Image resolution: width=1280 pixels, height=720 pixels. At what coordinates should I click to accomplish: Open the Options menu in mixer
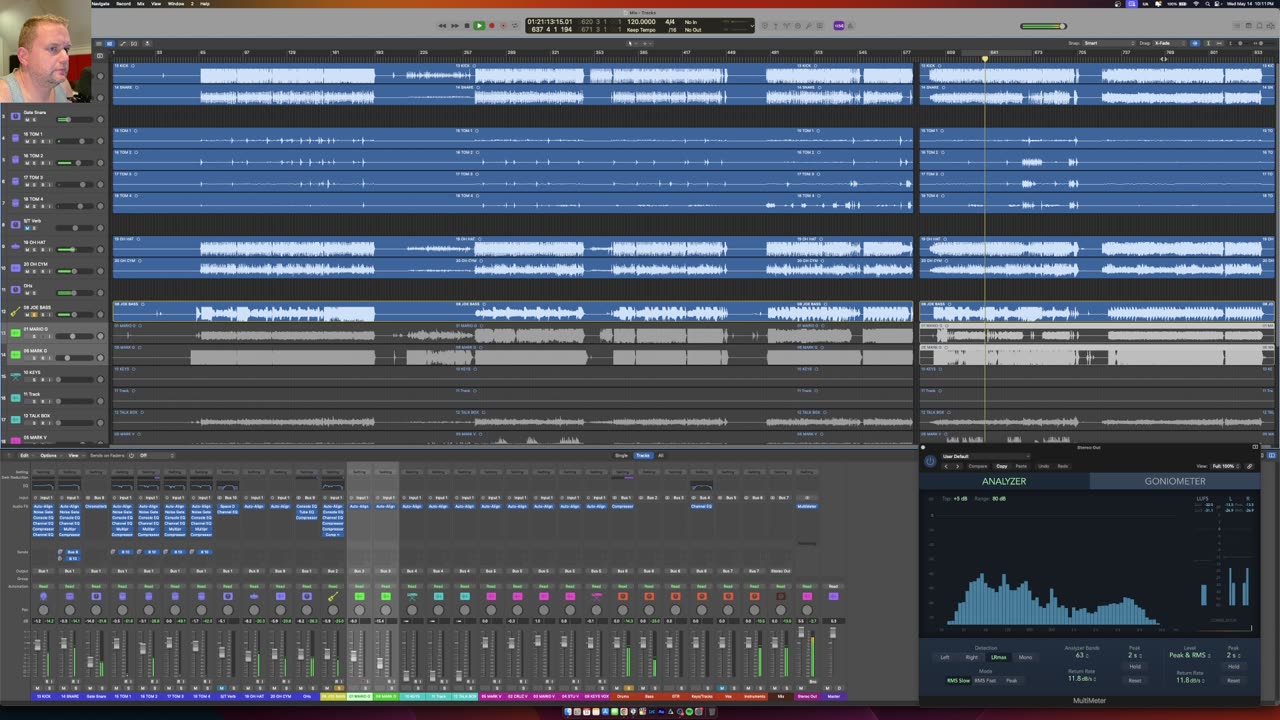[48, 455]
